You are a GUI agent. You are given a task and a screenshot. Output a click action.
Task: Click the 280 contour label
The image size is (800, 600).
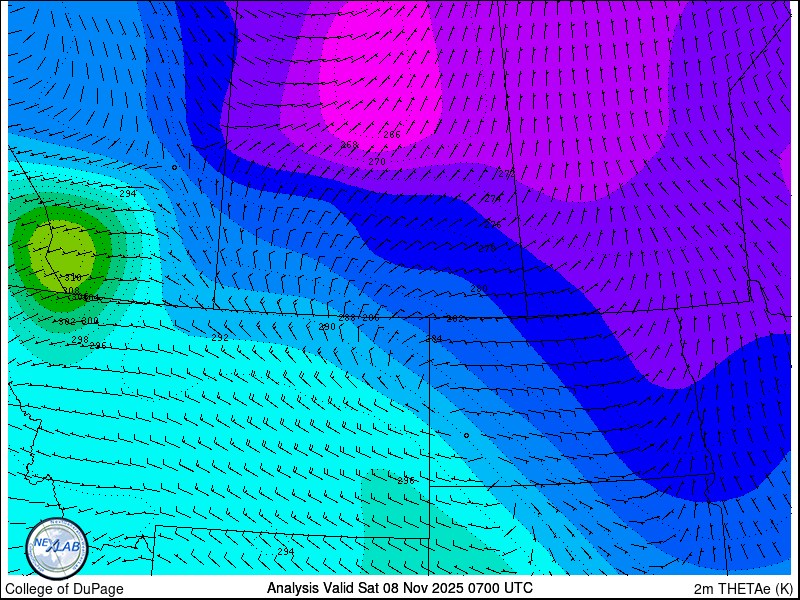tap(479, 289)
